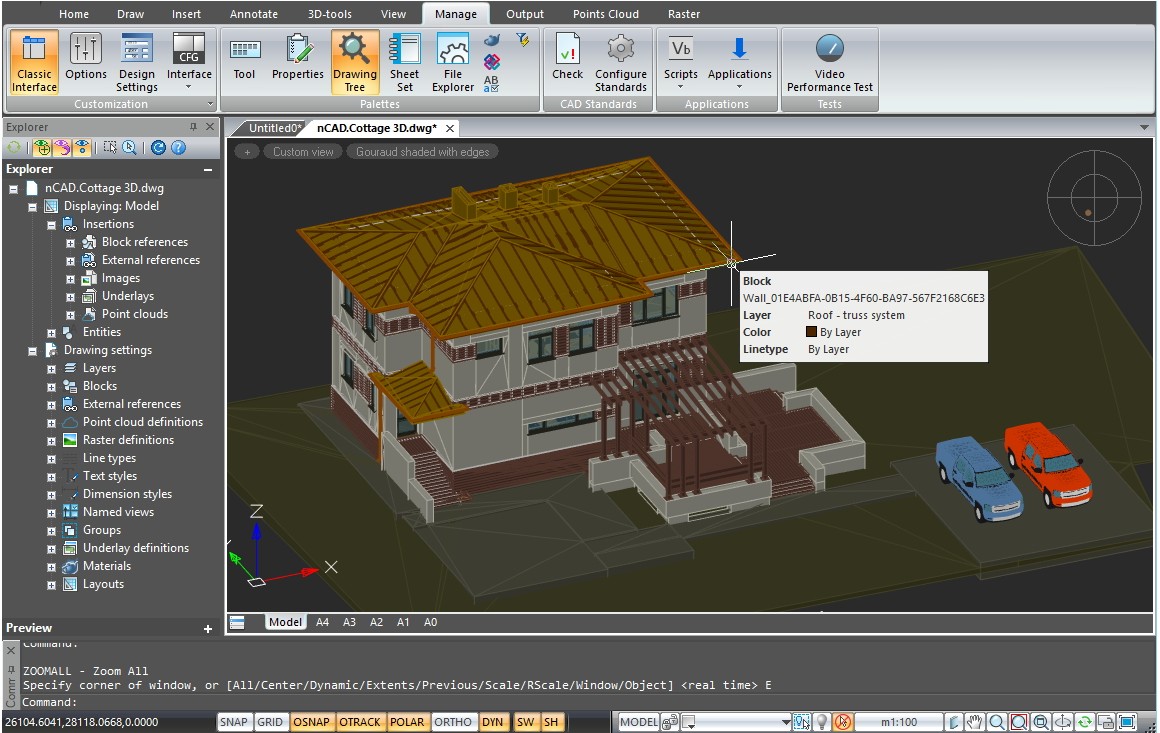Switch to the Untitled0 document tab
1160x733 pixels.
coord(274,128)
